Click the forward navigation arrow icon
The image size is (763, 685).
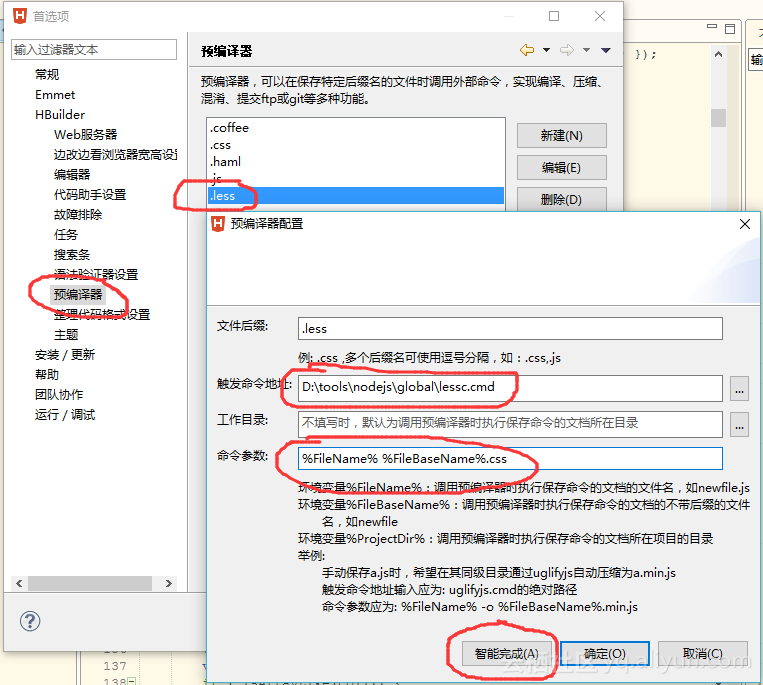pyautogui.click(x=567, y=50)
